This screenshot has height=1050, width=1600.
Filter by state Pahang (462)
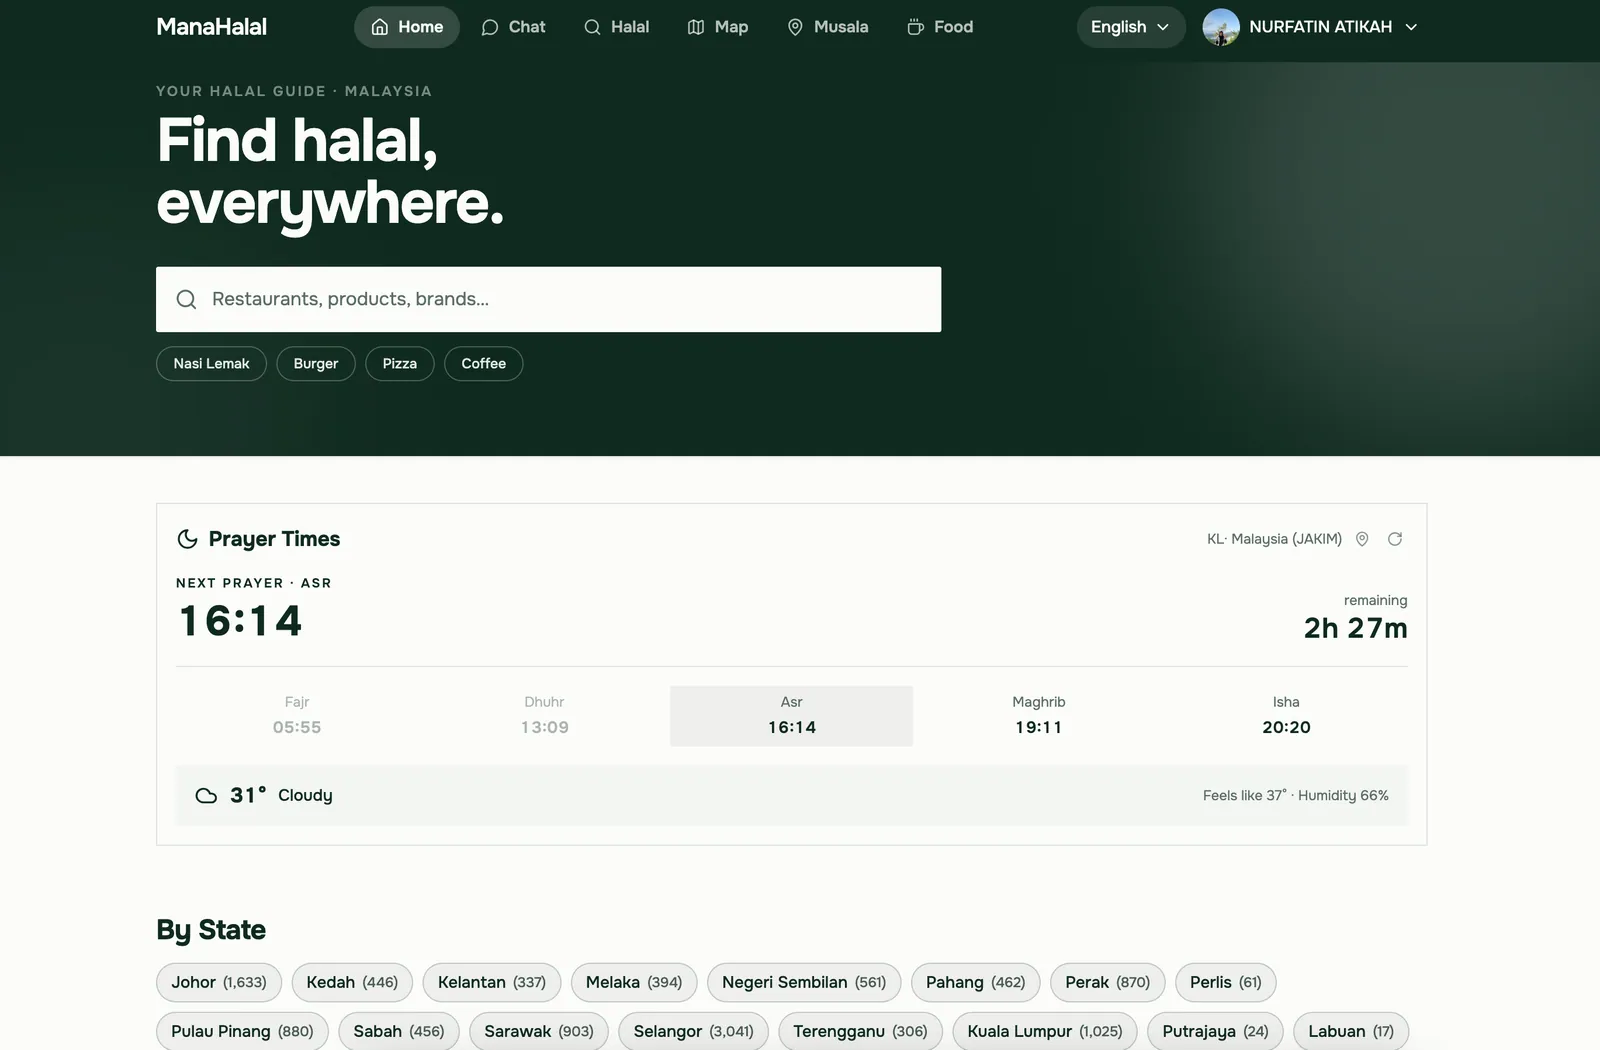975,983
